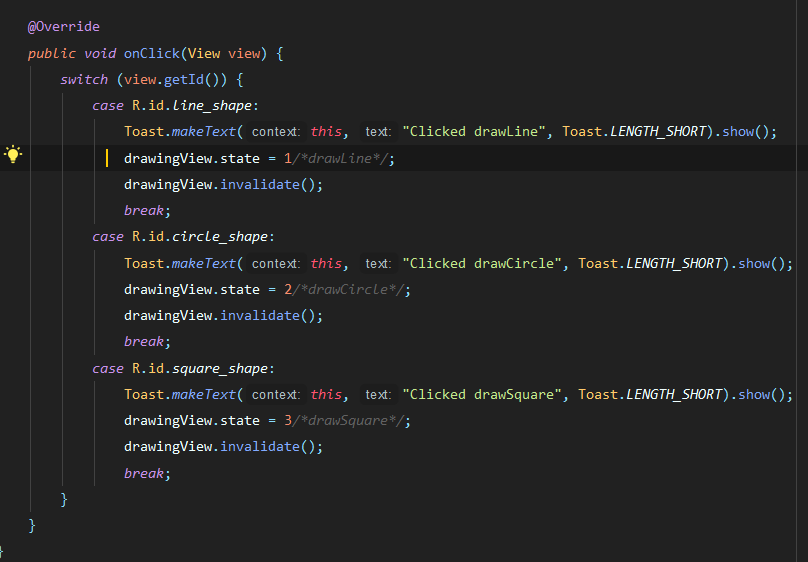This screenshot has height=562, width=808.
Task: Click the @Override annotation
Action: 63,27
